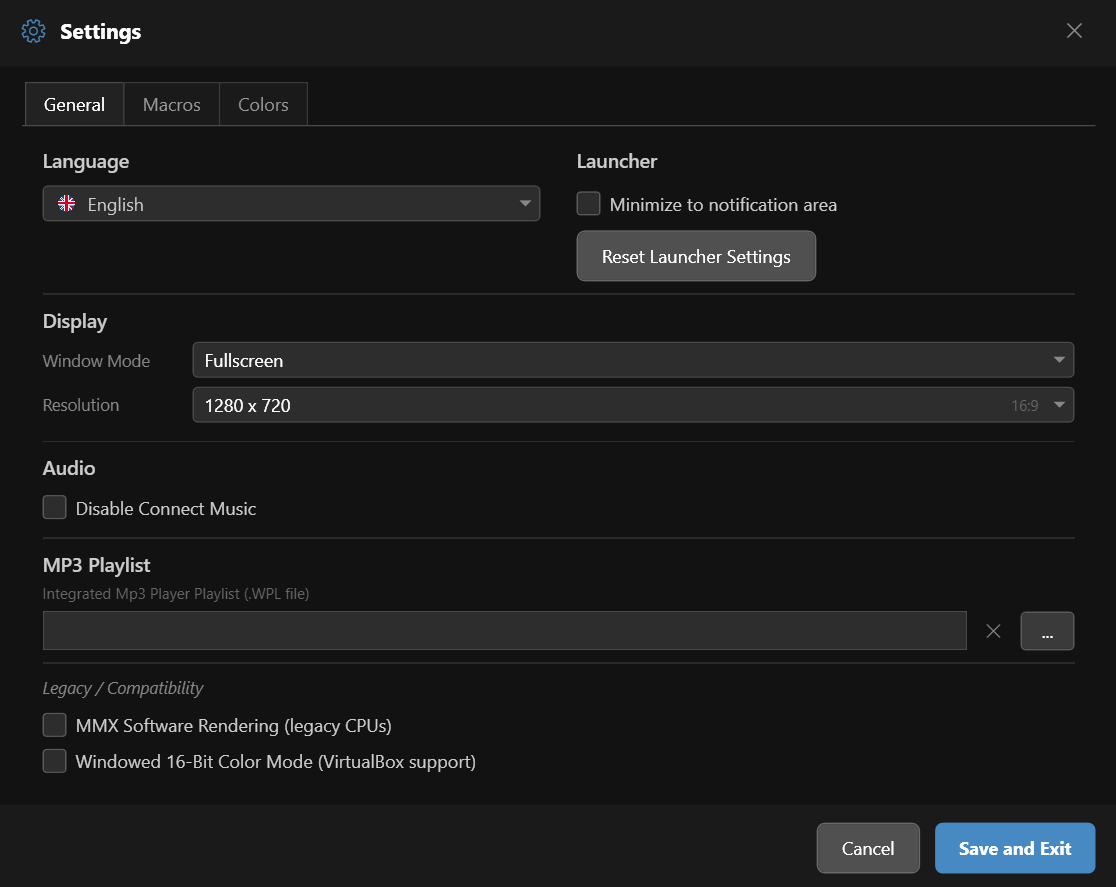Switch to the Colors tab
The width and height of the screenshot is (1116, 887).
(263, 105)
